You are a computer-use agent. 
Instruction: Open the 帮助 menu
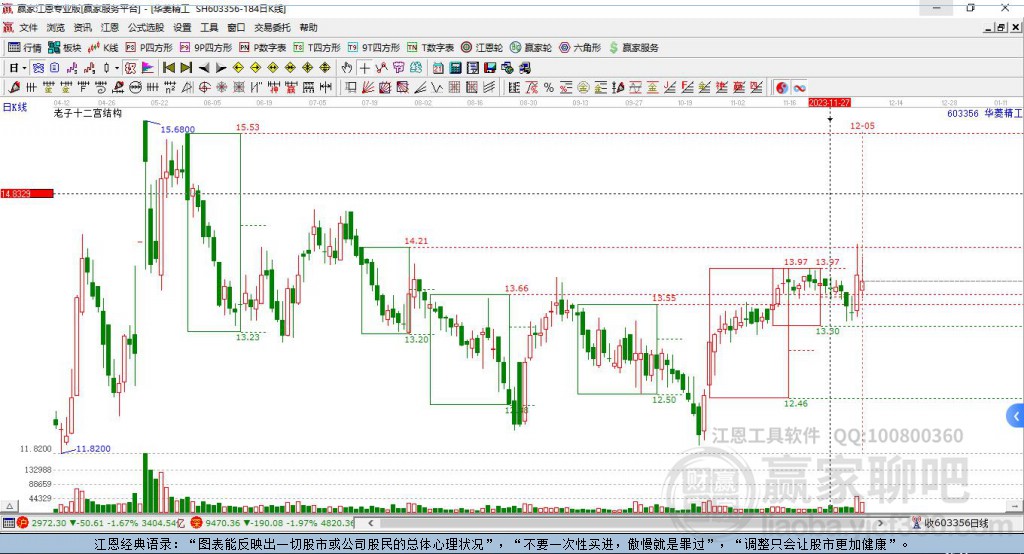[308, 27]
